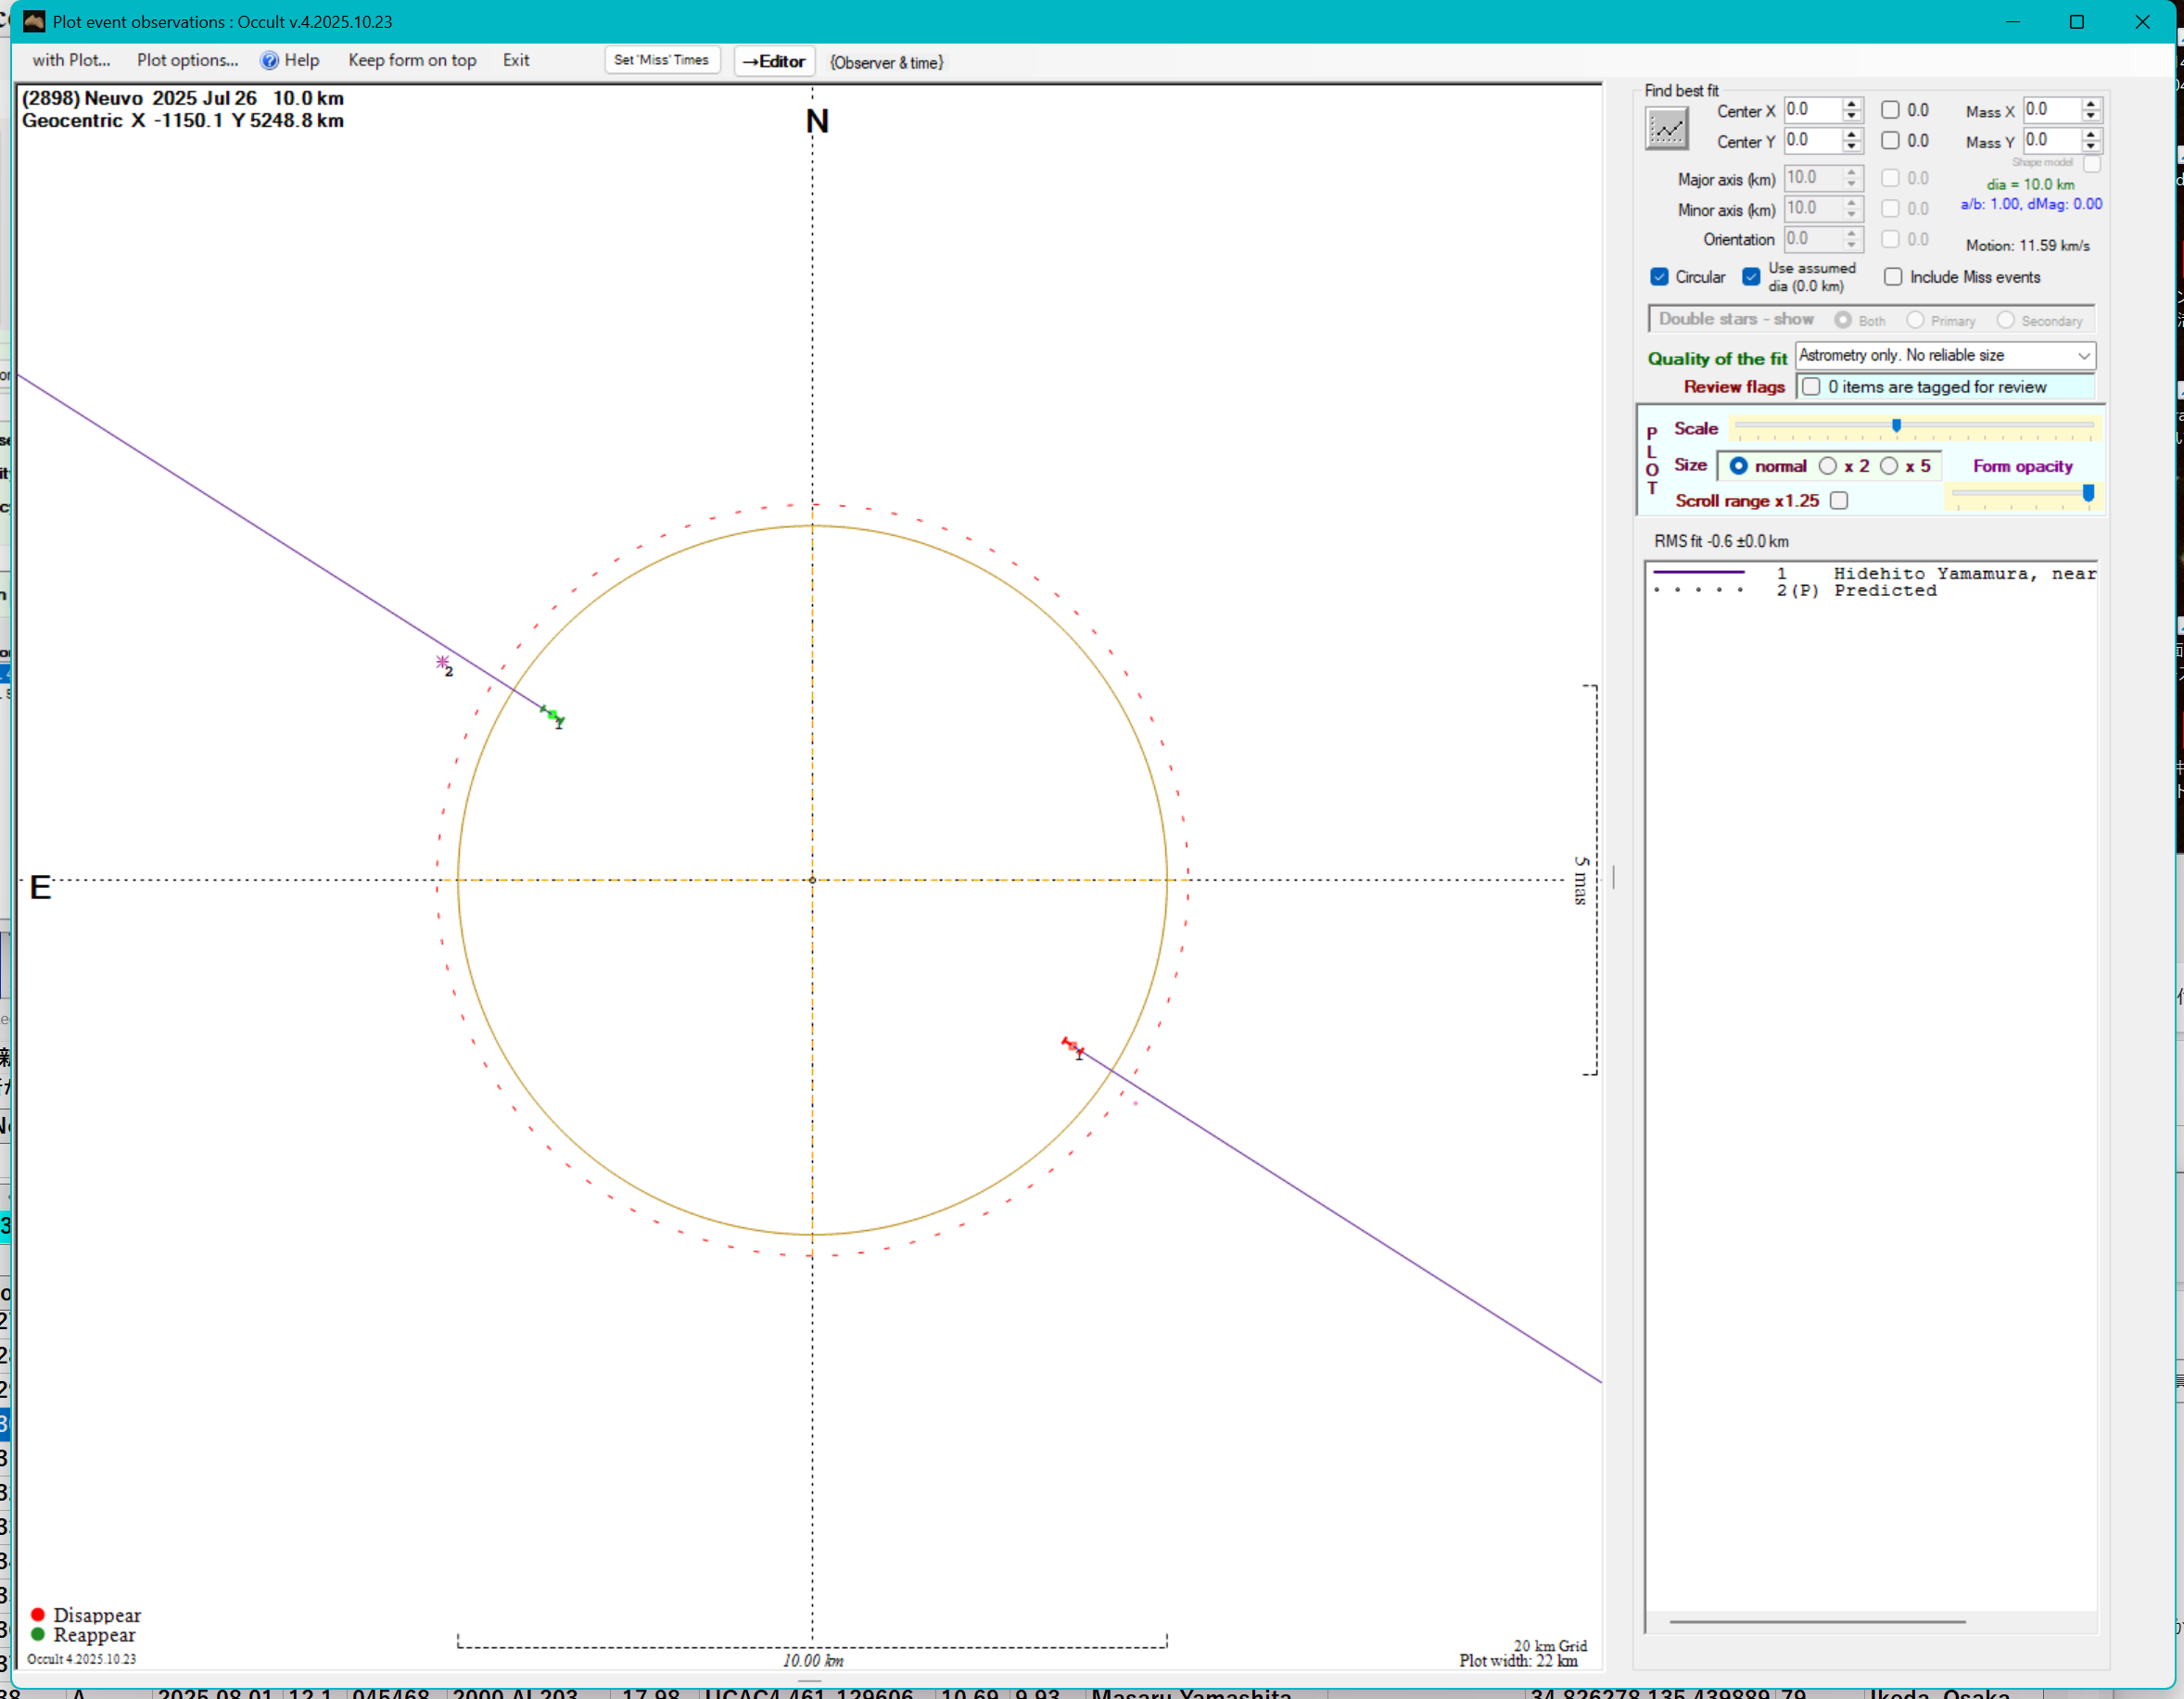
Task: Click the Occult app icon in title bar
Action: (33, 21)
